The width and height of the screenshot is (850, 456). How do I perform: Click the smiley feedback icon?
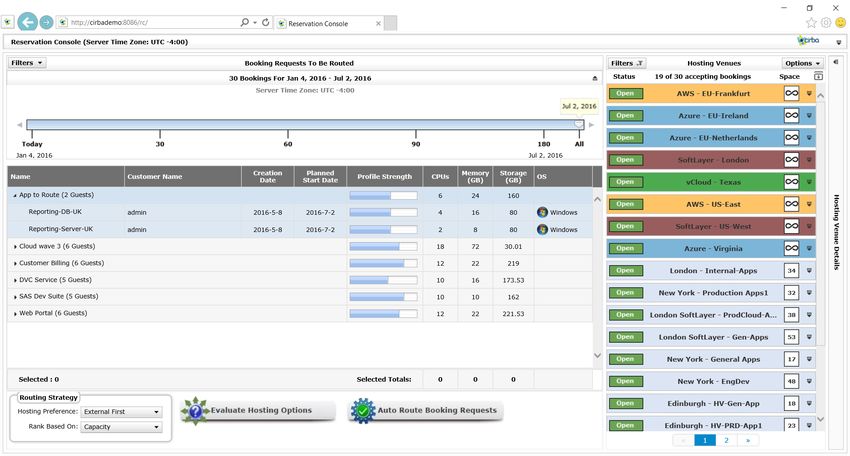click(x=840, y=22)
